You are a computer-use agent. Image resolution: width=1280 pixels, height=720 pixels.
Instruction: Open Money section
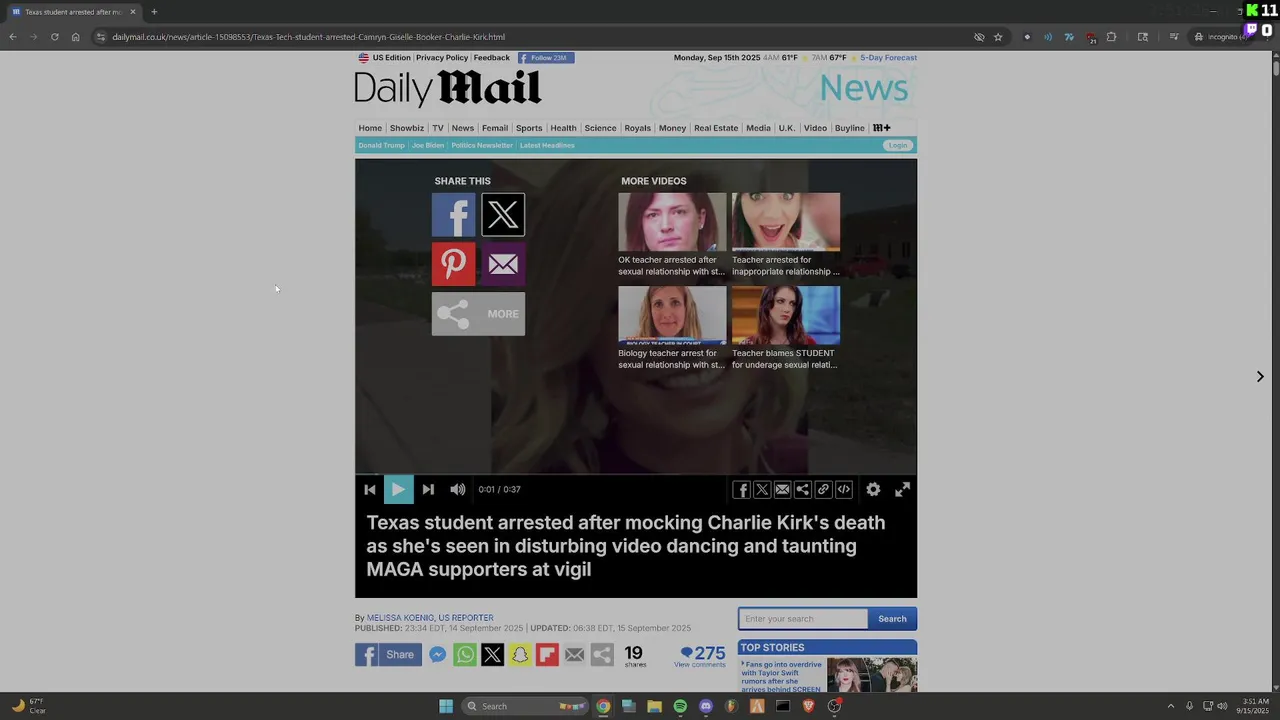click(672, 128)
